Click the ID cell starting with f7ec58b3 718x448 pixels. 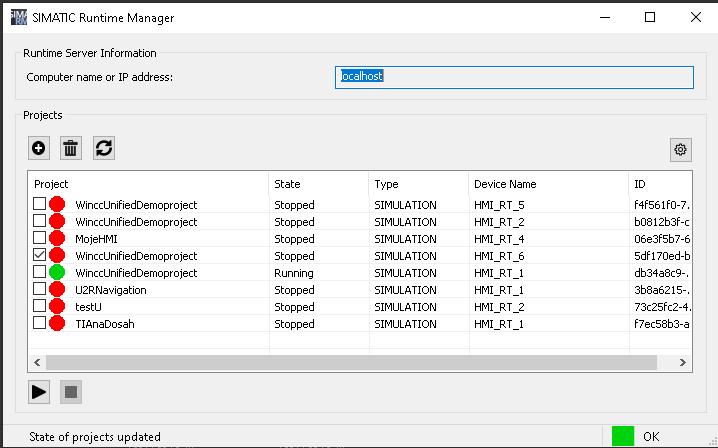(x=662, y=324)
